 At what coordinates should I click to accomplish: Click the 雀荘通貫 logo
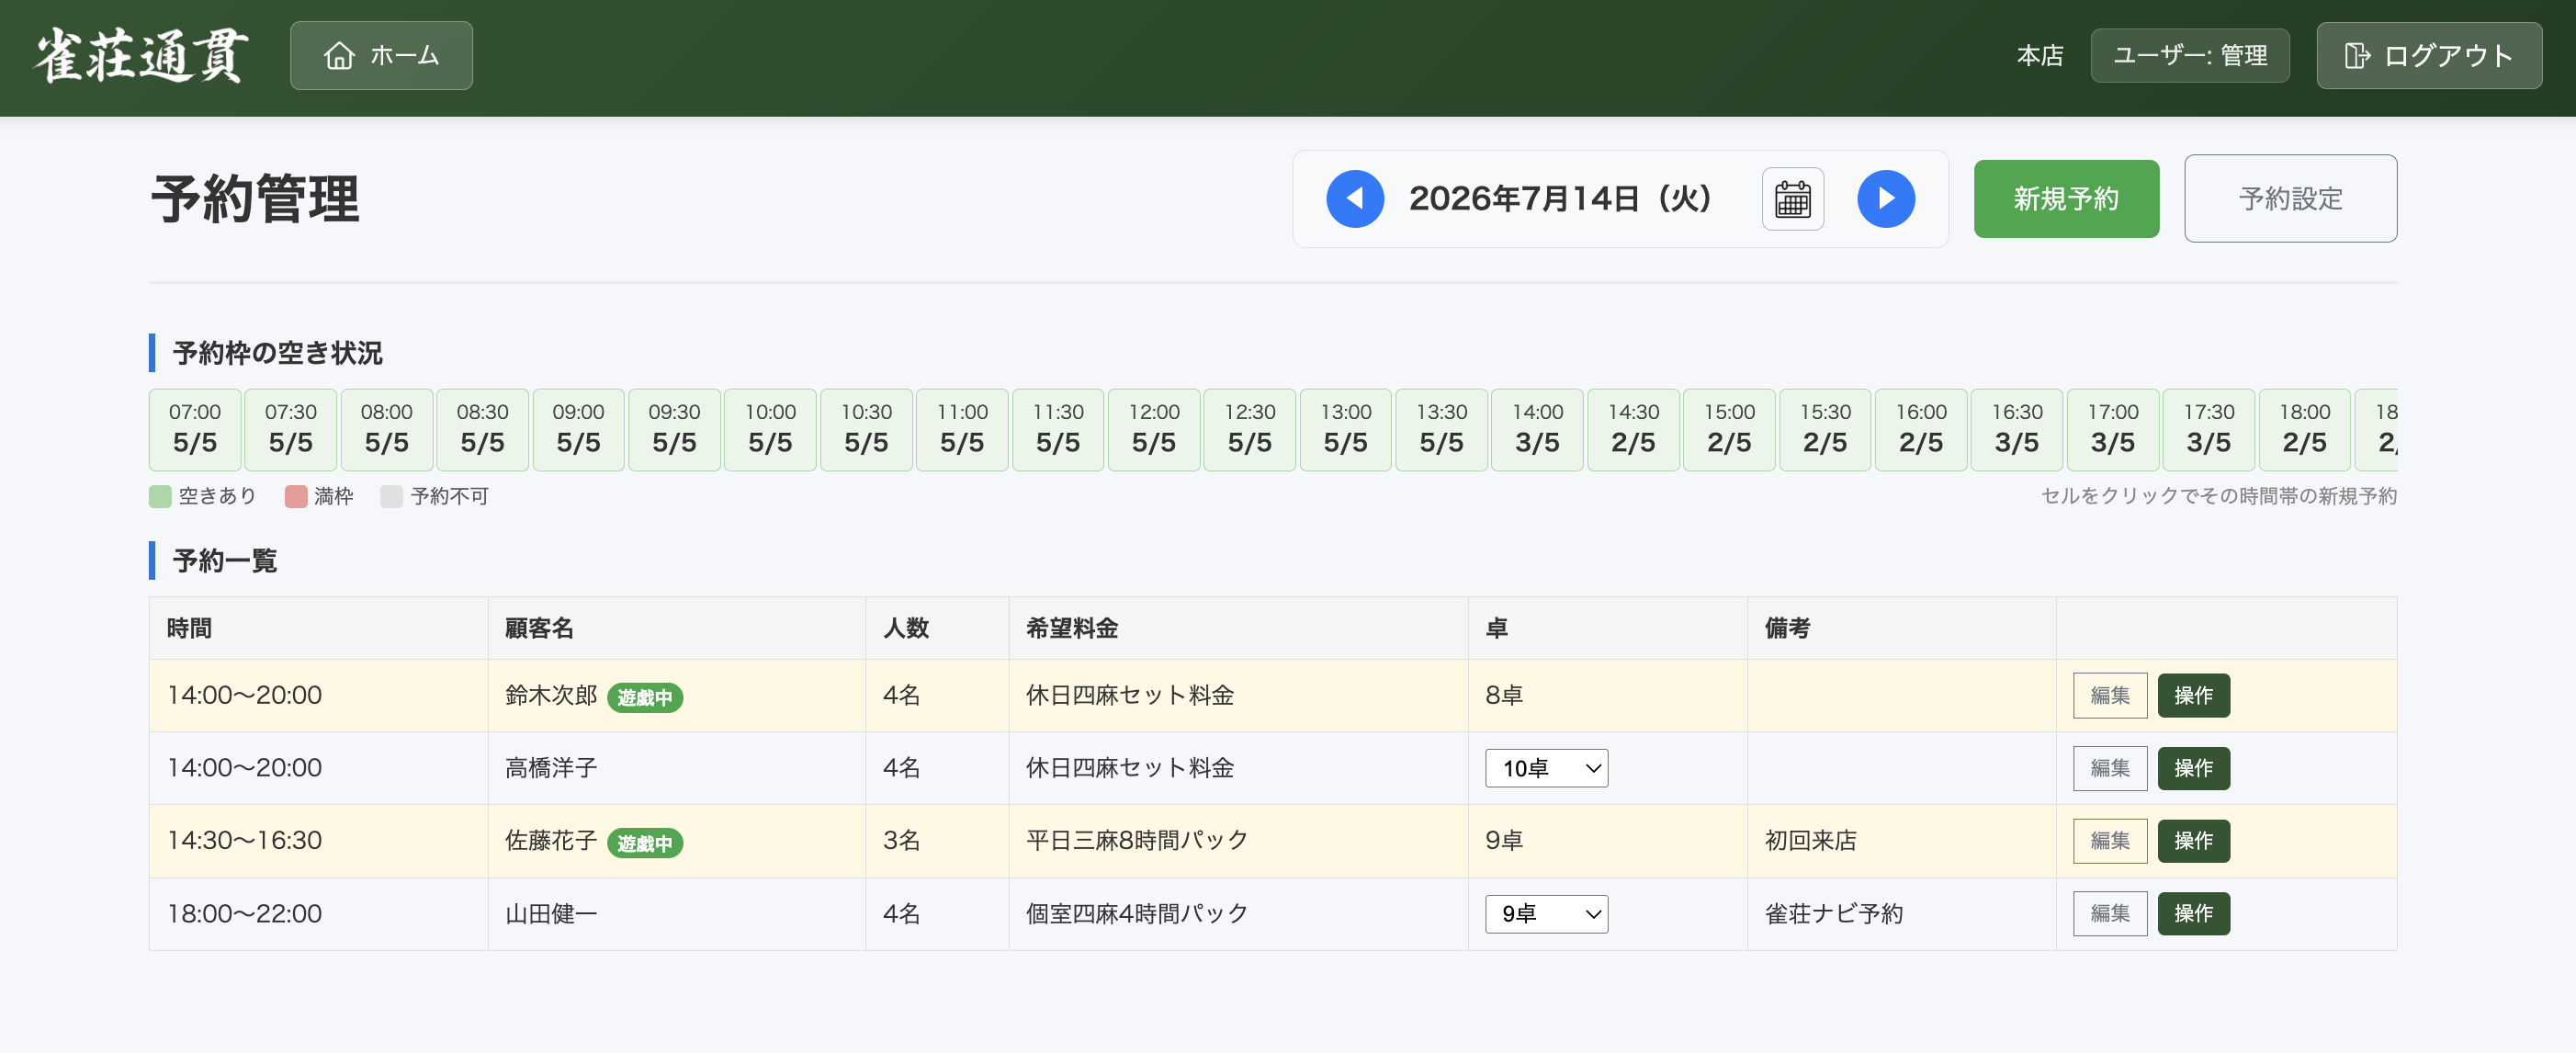tap(141, 56)
